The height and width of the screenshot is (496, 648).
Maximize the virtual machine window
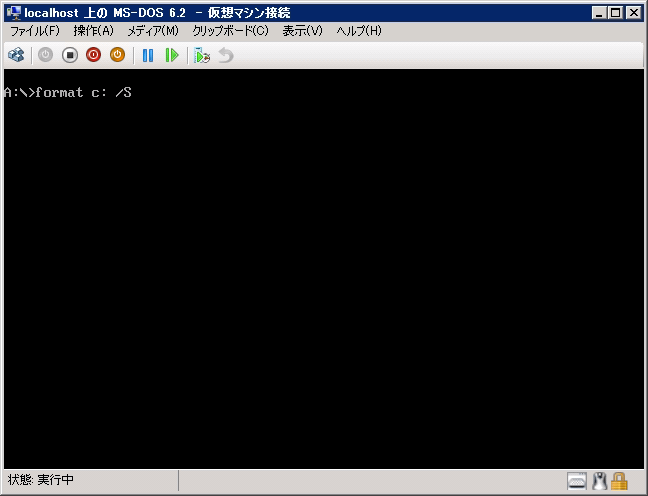(615, 13)
